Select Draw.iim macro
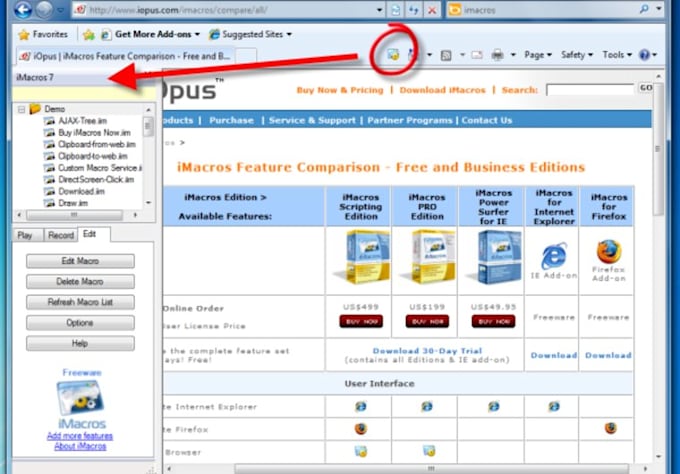Screen dimensions: 680x474 (x=66, y=203)
